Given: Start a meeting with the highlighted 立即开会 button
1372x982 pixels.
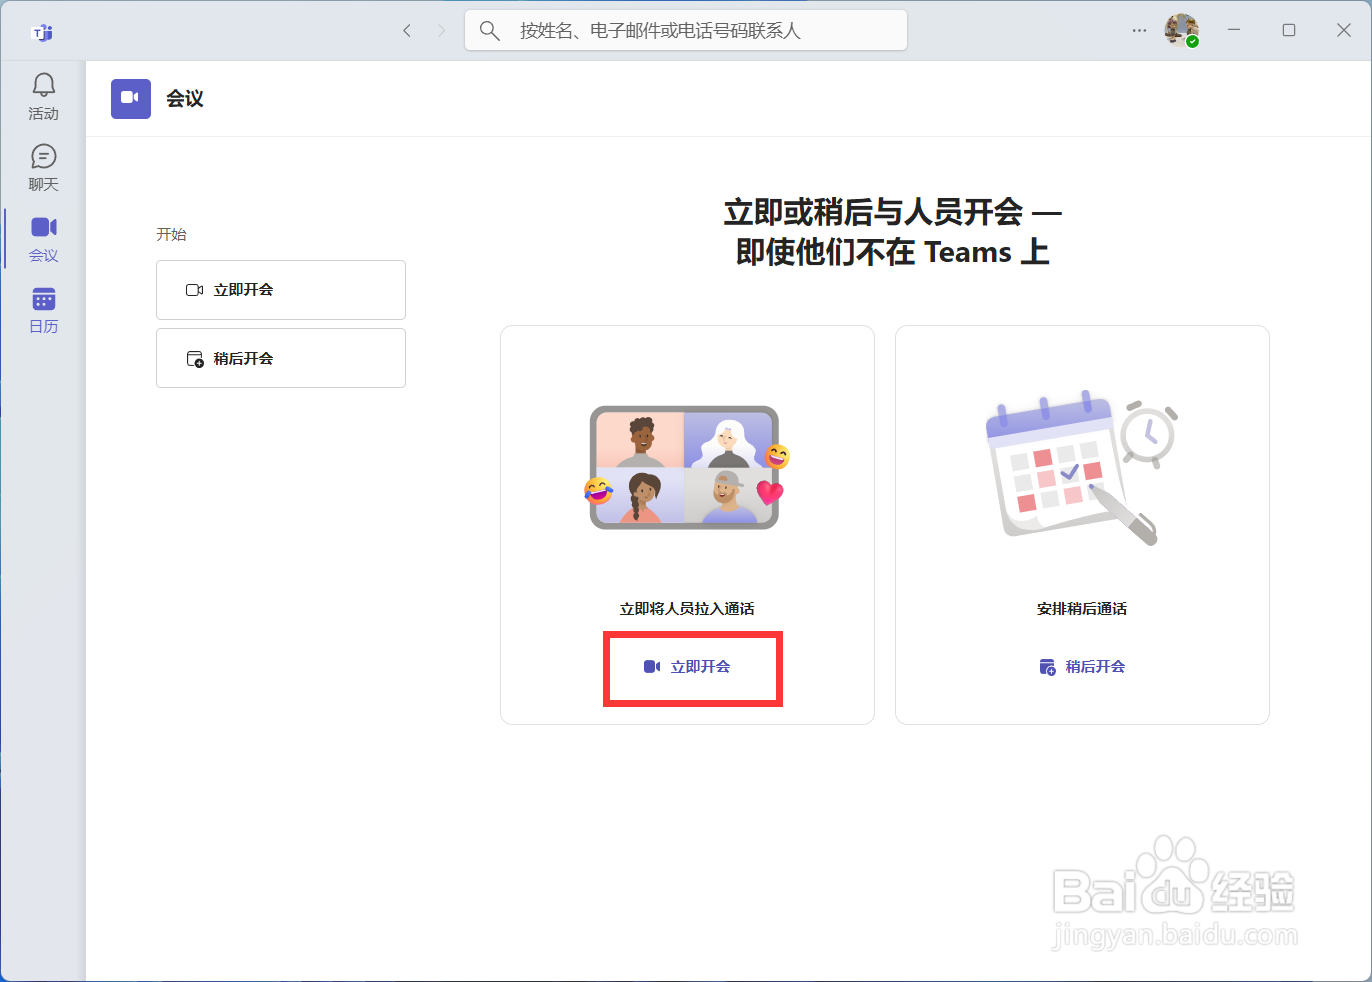Looking at the screenshot, I should [x=692, y=668].
